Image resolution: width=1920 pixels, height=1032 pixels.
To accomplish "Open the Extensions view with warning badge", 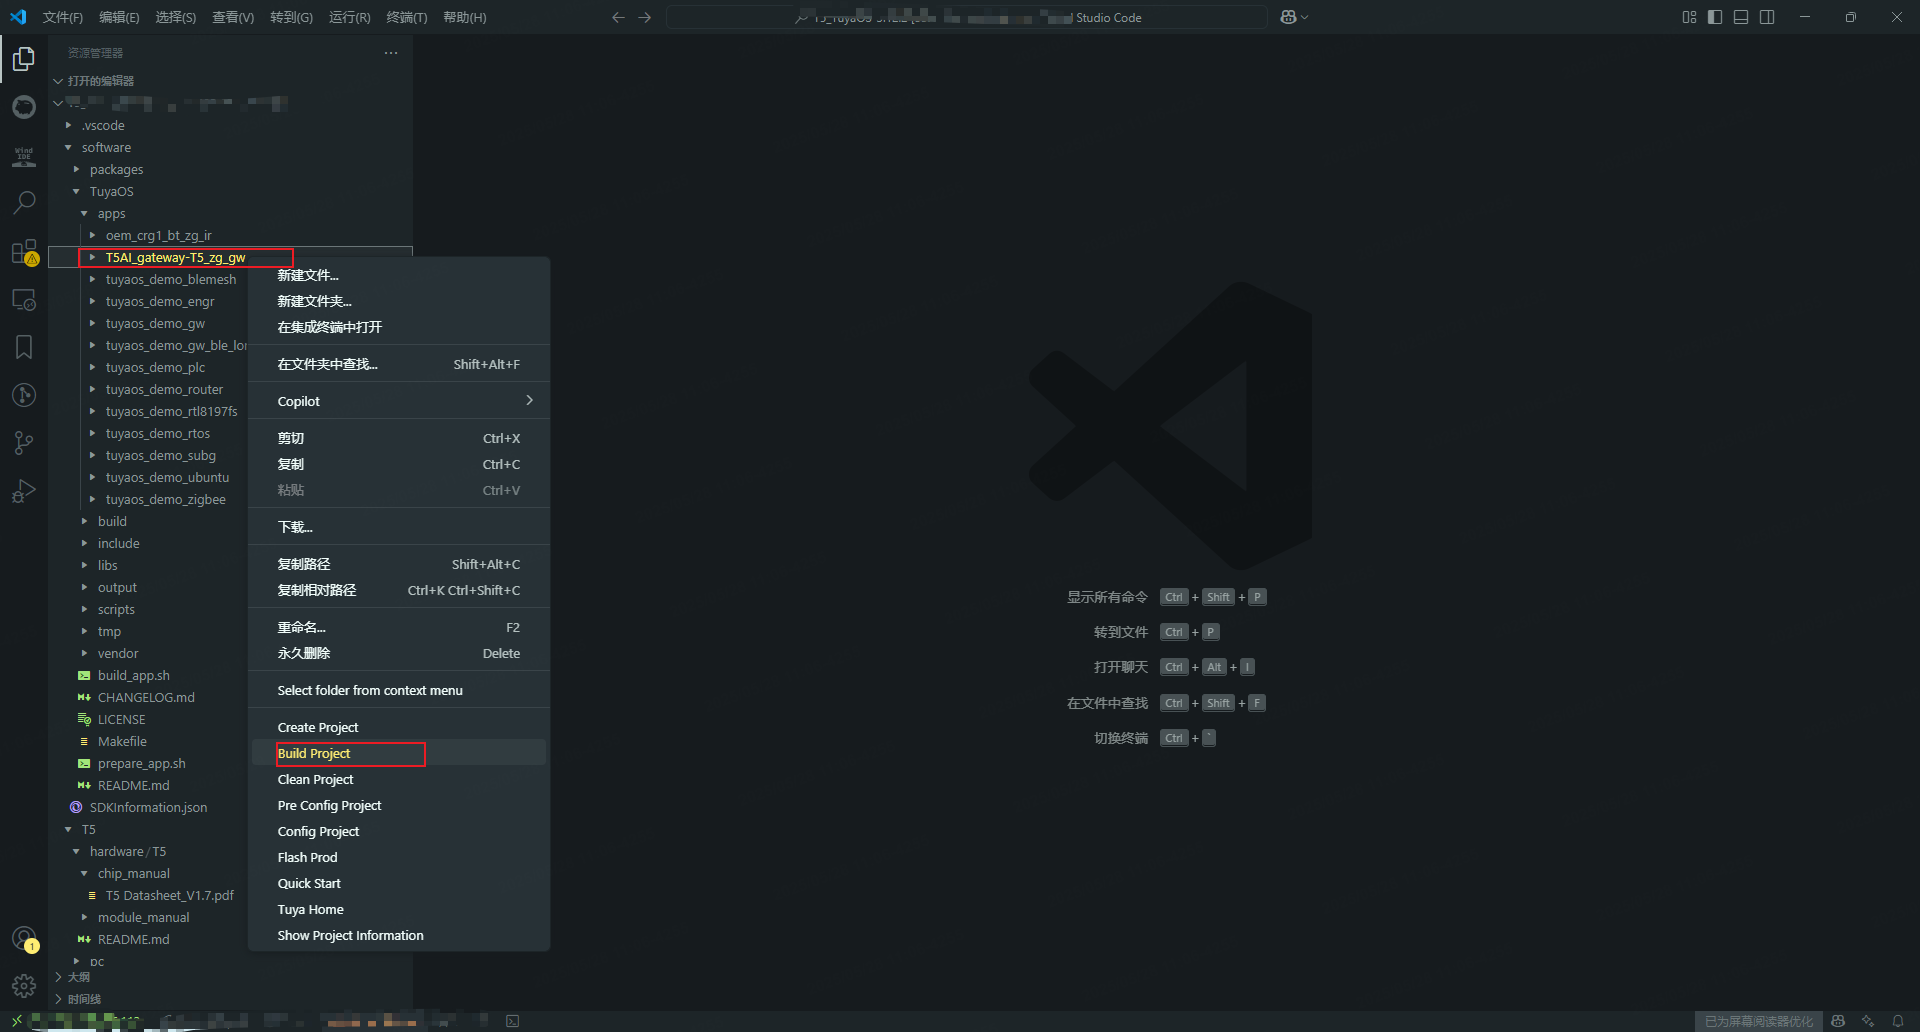I will (x=24, y=252).
